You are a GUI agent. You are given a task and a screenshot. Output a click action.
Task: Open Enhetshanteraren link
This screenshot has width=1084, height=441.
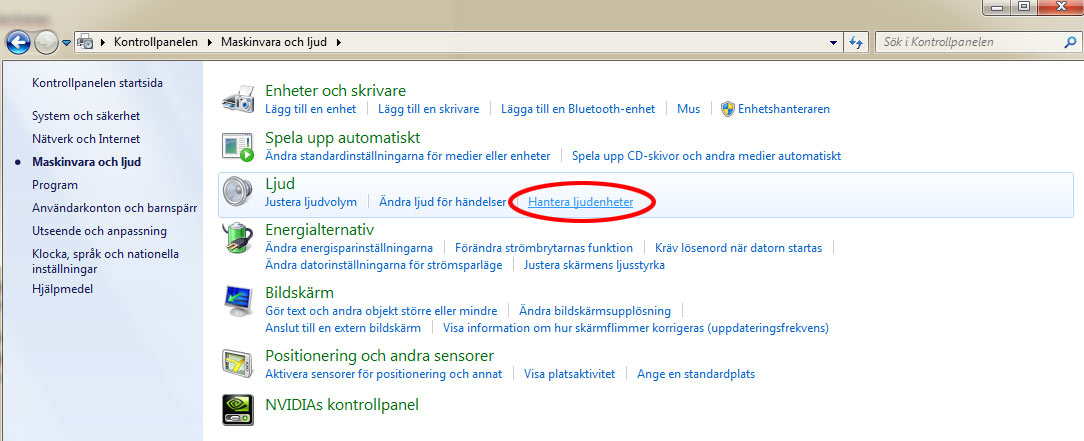click(784, 109)
